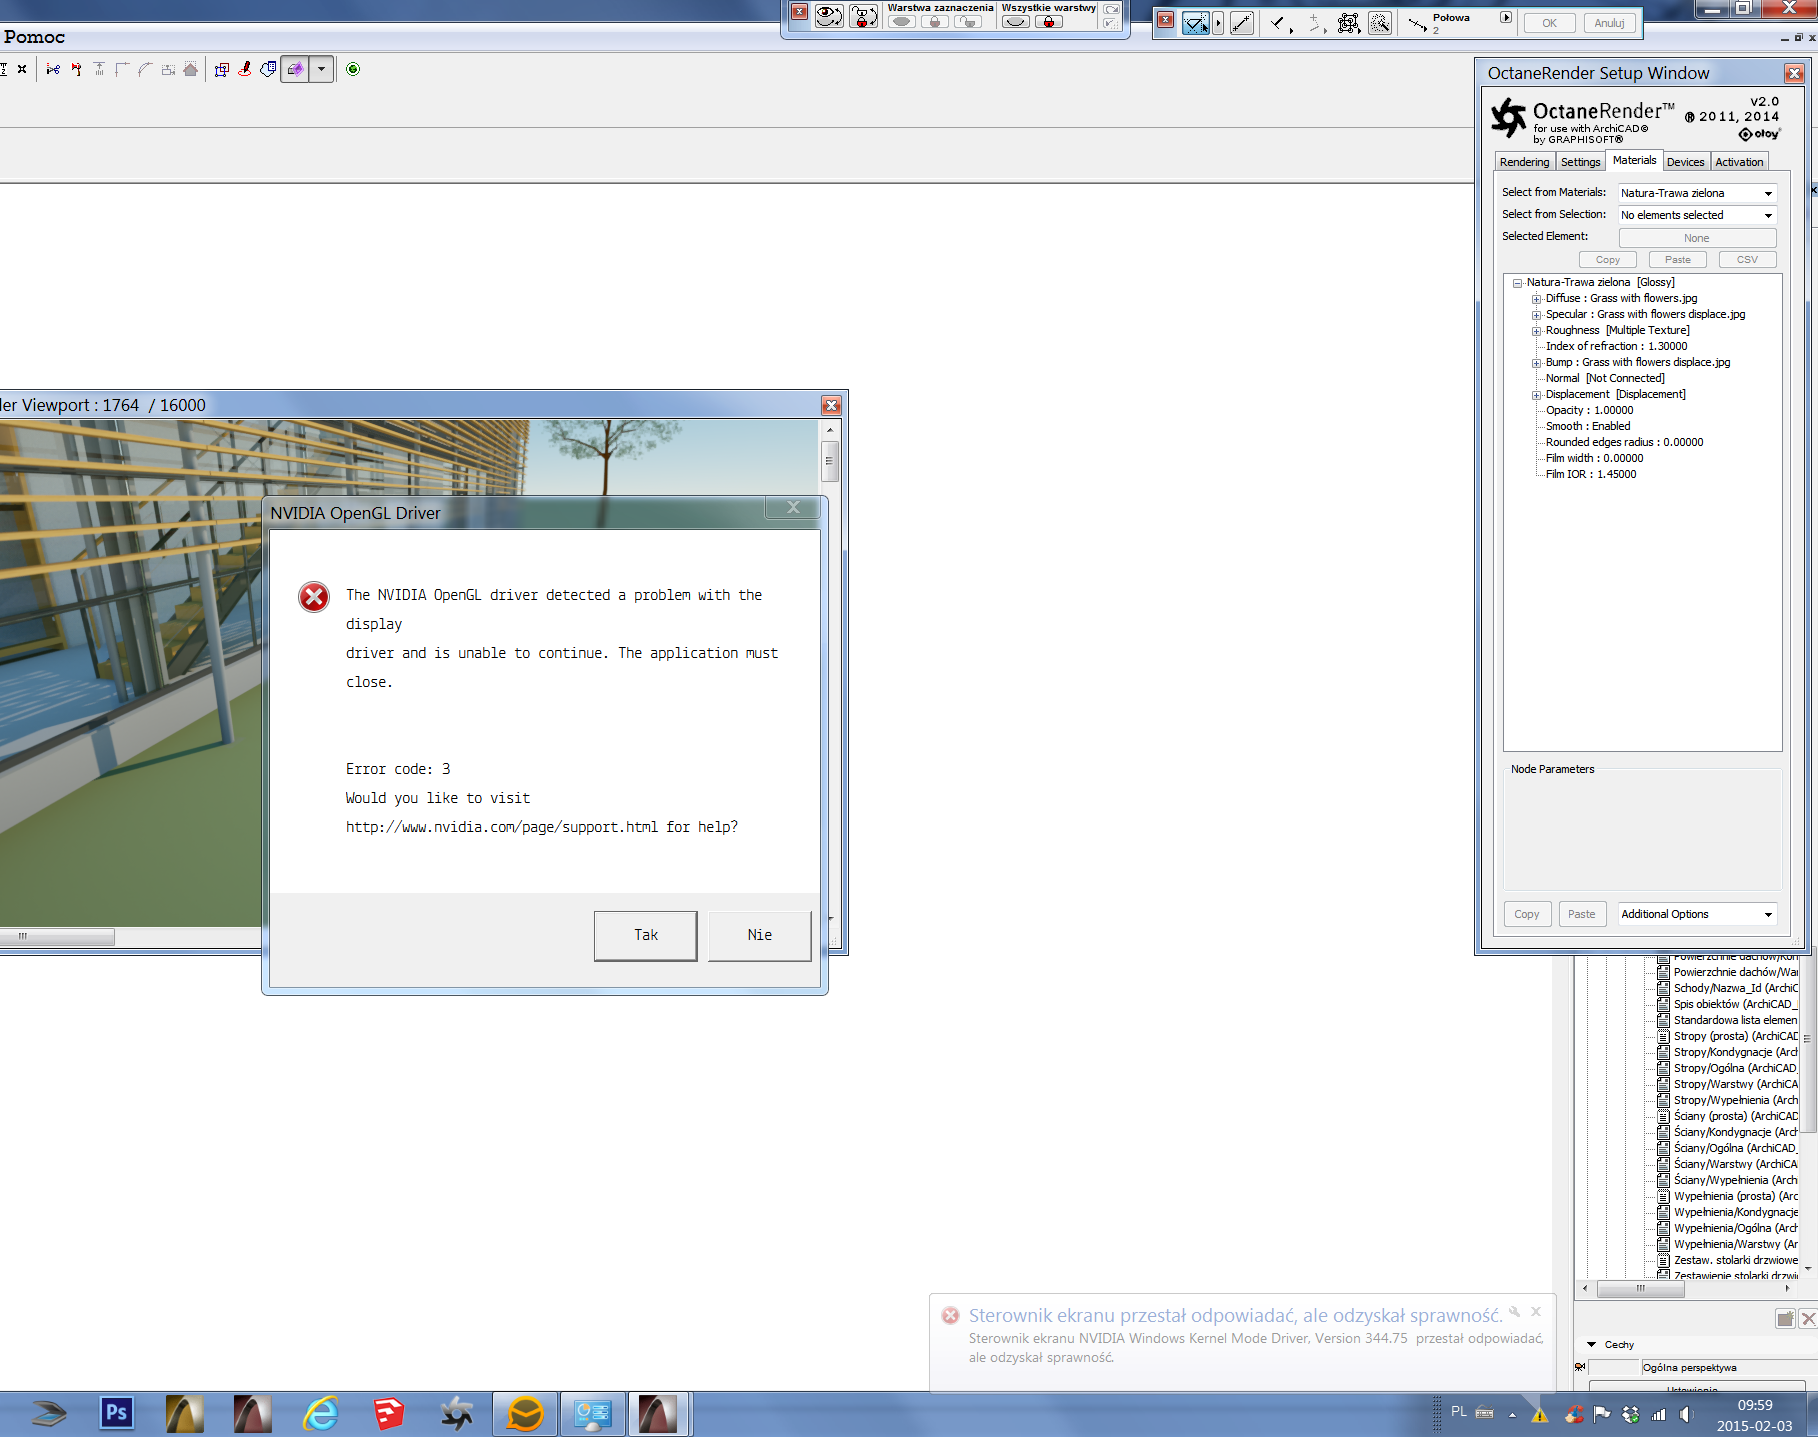Image resolution: width=1818 pixels, height=1437 pixels.
Task: Click the render viewport vertical scrollbar thumb
Action: pyautogui.click(x=830, y=462)
